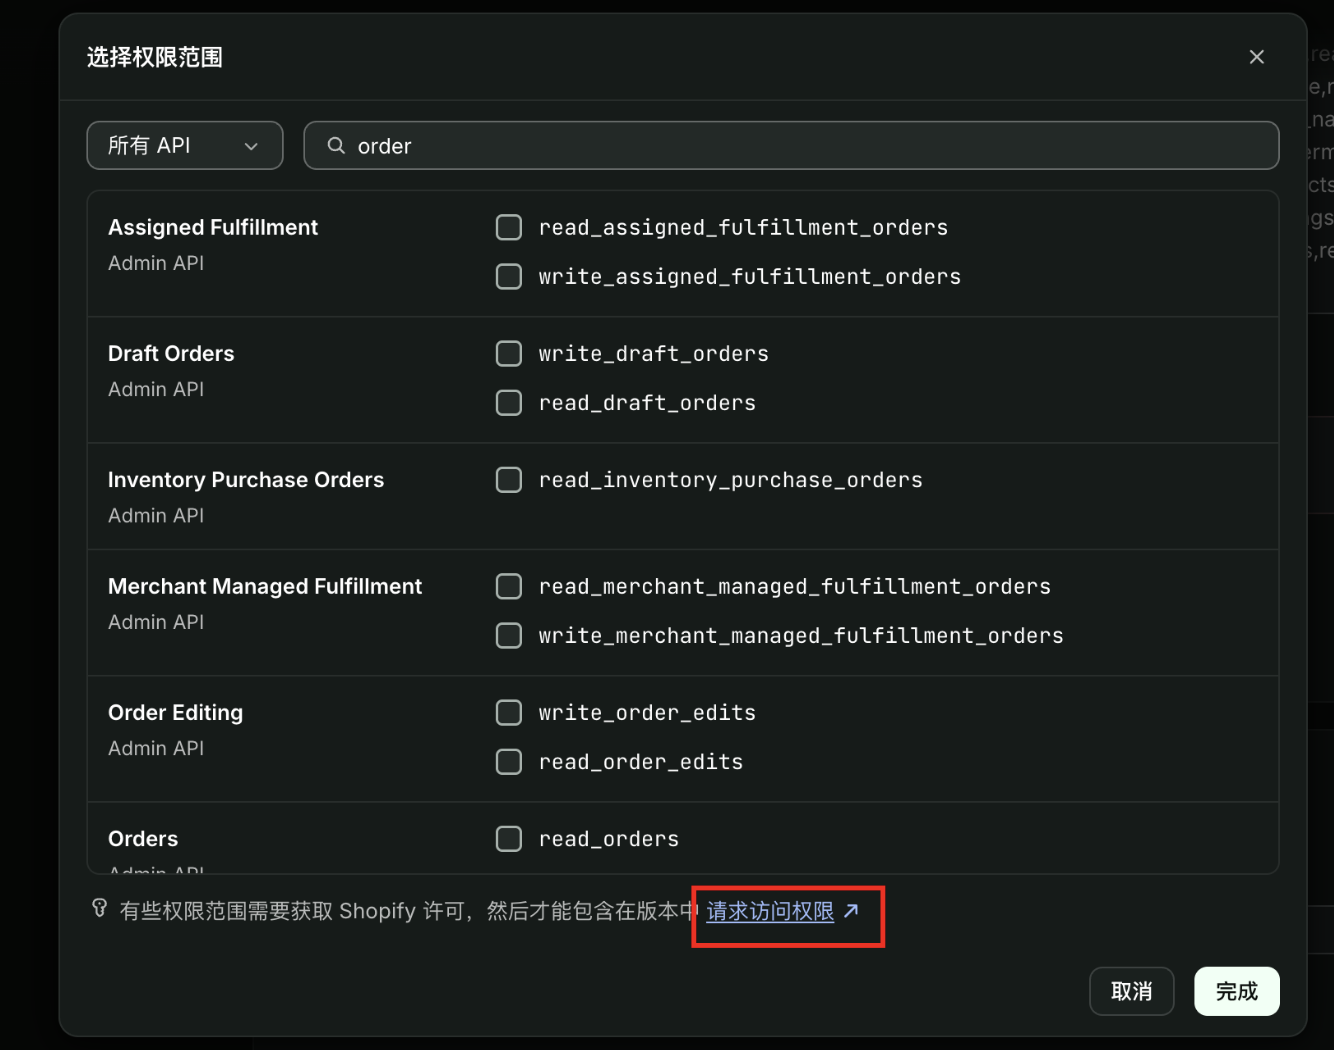
Task: Click the Draft Orders heading
Action: point(171,354)
